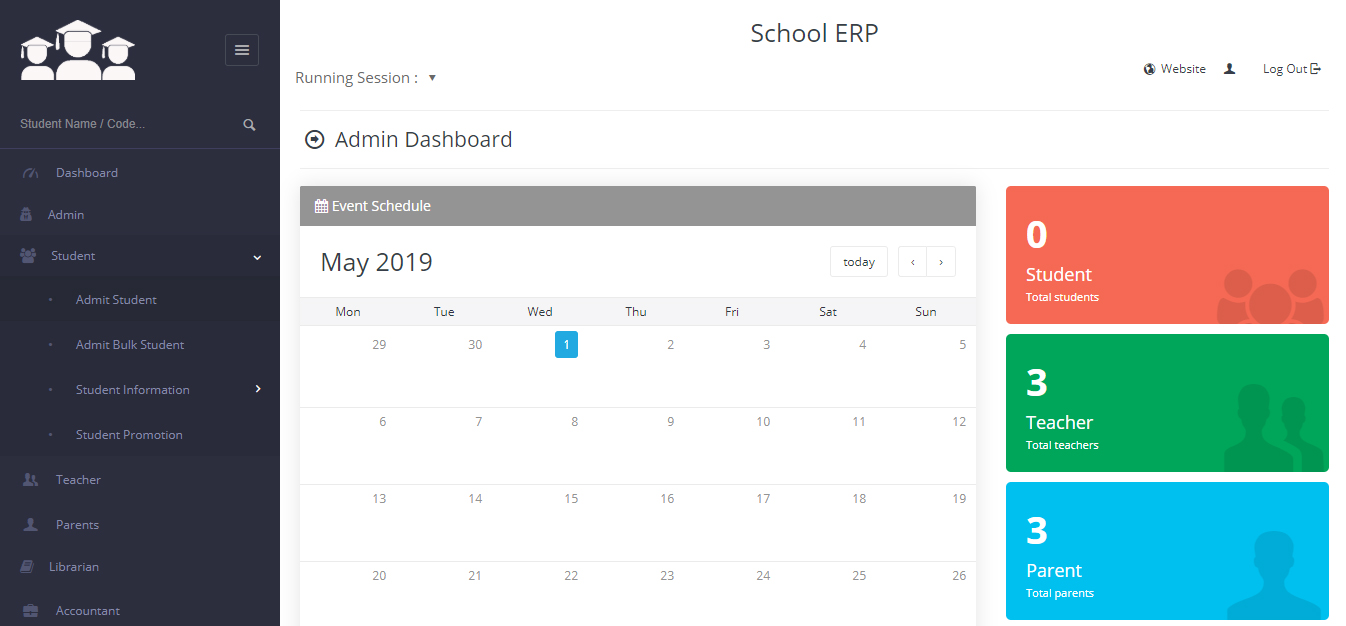The height and width of the screenshot is (626, 1346).
Task: Click the Accountant briefcase icon
Action: [30, 611]
